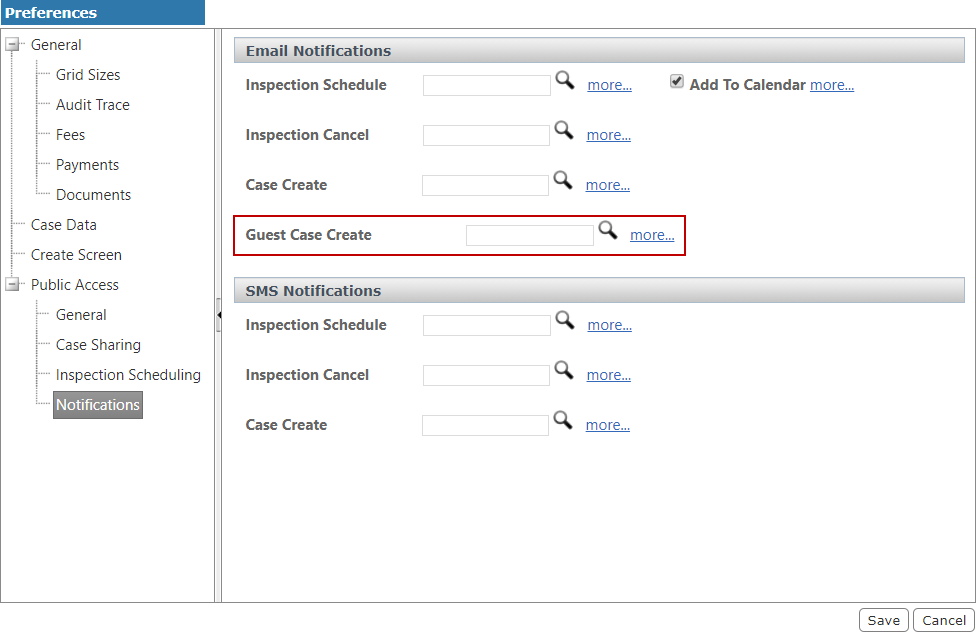The height and width of the screenshot is (632, 976).
Task: Click the Cancel button
Action: tap(943, 620)
